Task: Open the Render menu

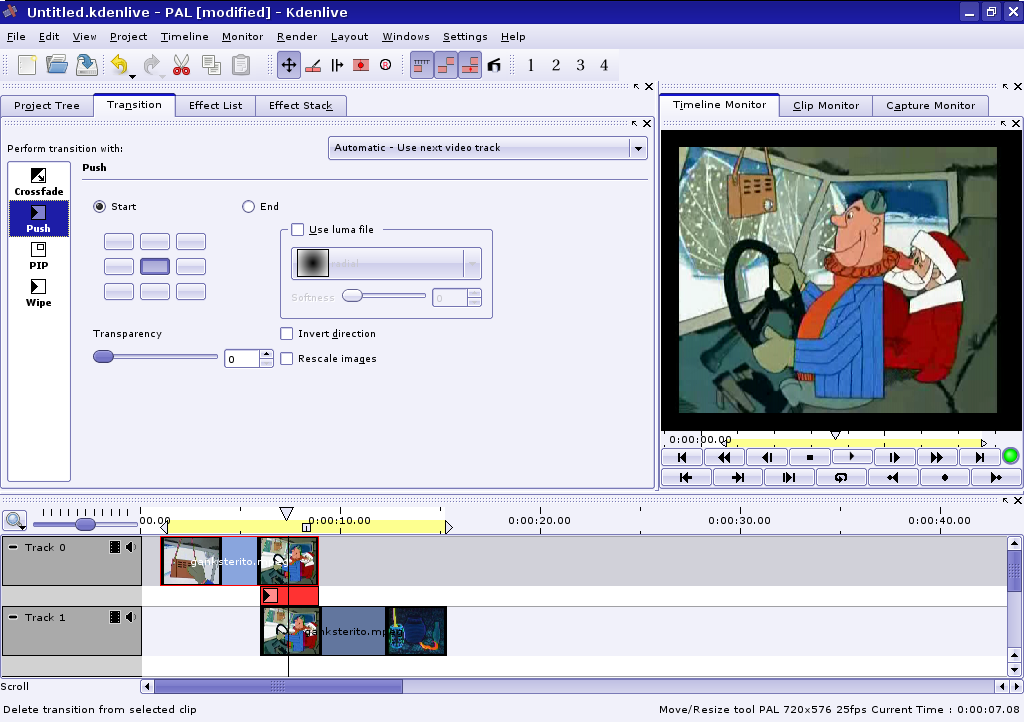Action: tap(297, 37)
